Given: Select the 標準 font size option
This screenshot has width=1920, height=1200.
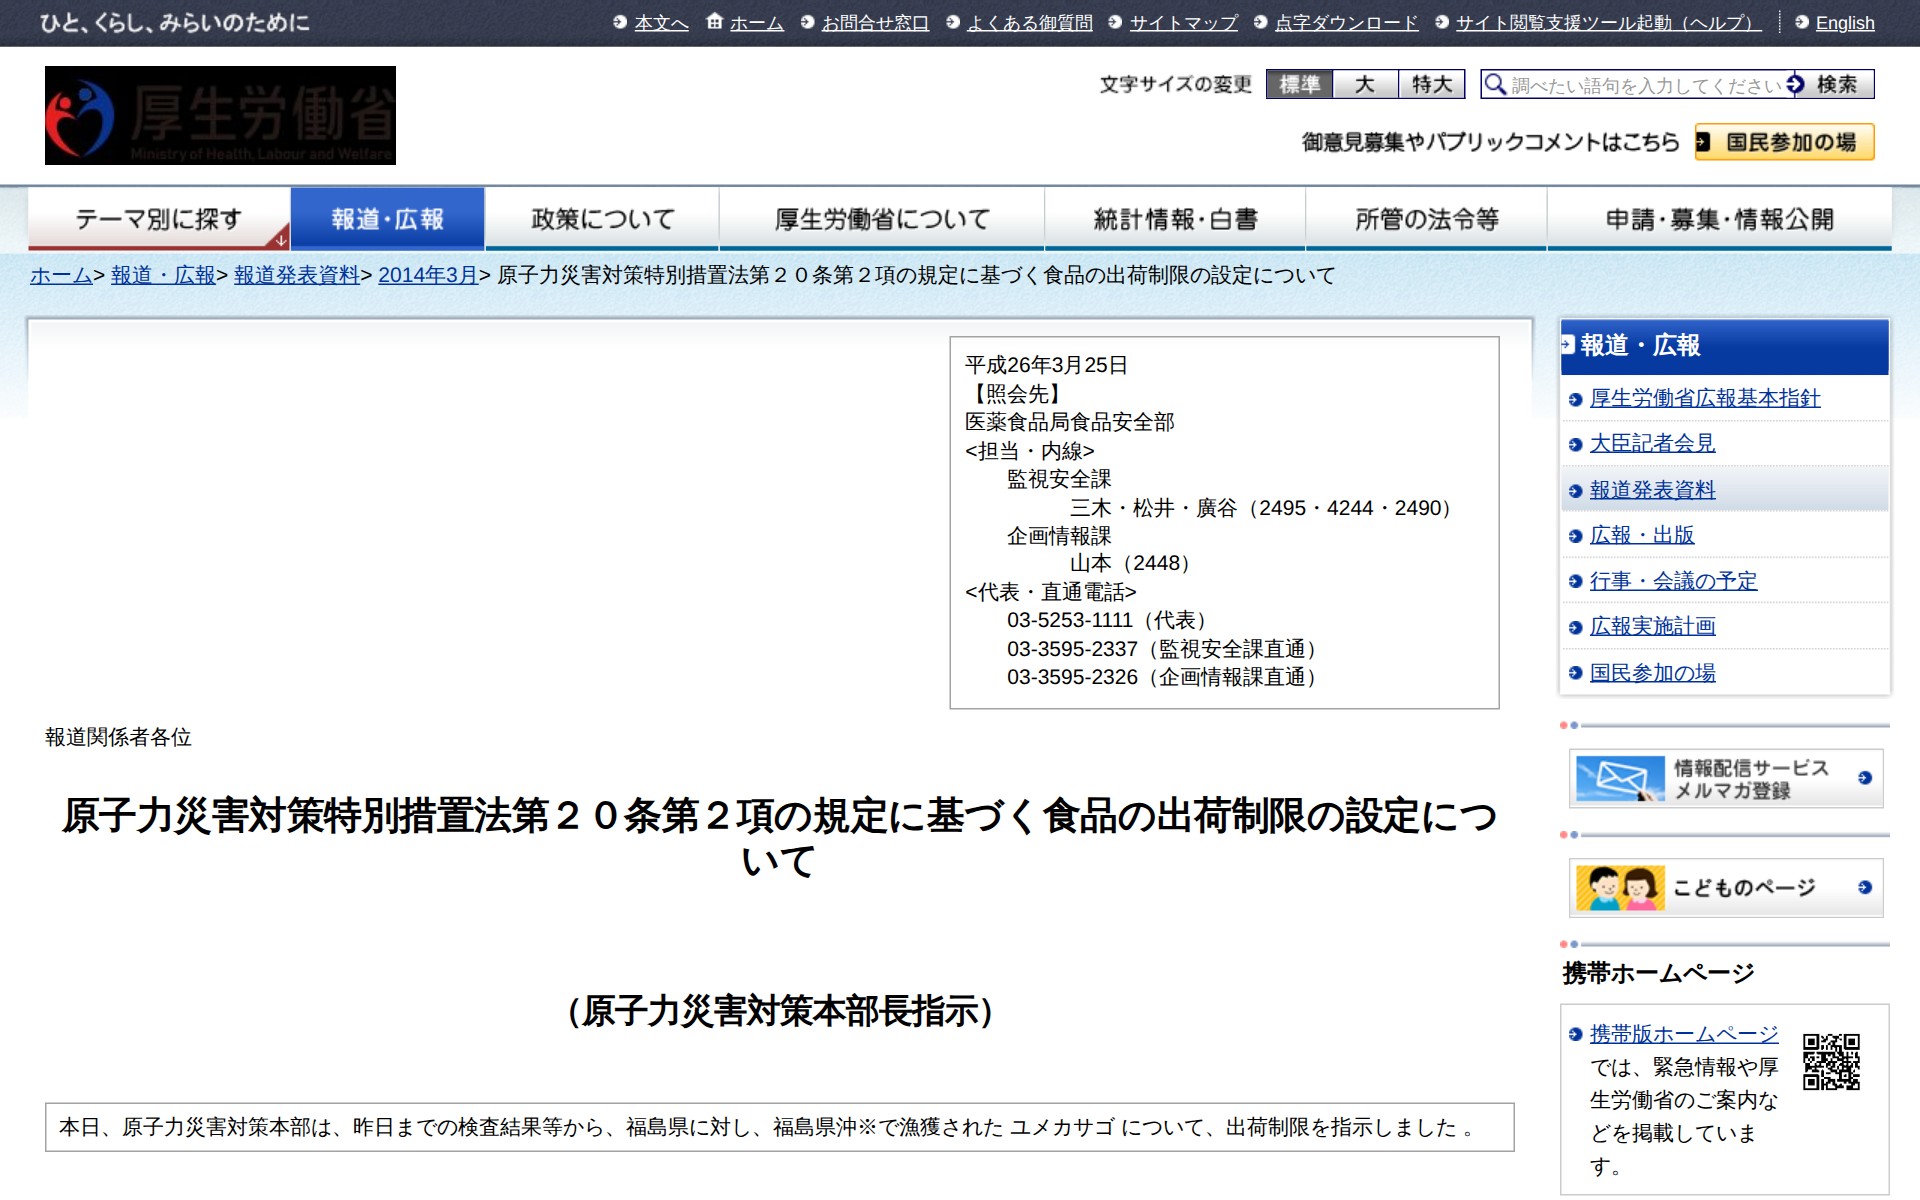Looking at the screenshot, I should click(x=1300, y=85).
